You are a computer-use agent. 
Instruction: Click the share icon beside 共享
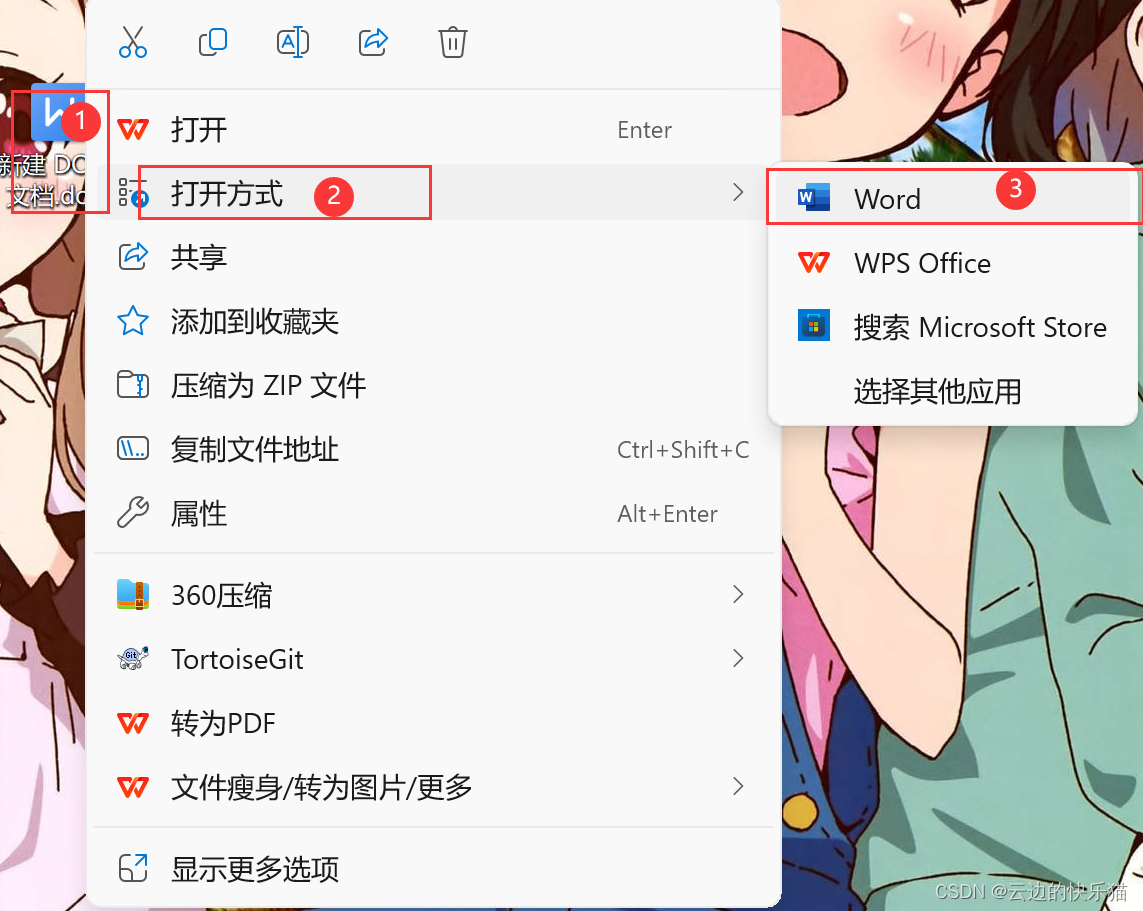click(x=133, y=257)
